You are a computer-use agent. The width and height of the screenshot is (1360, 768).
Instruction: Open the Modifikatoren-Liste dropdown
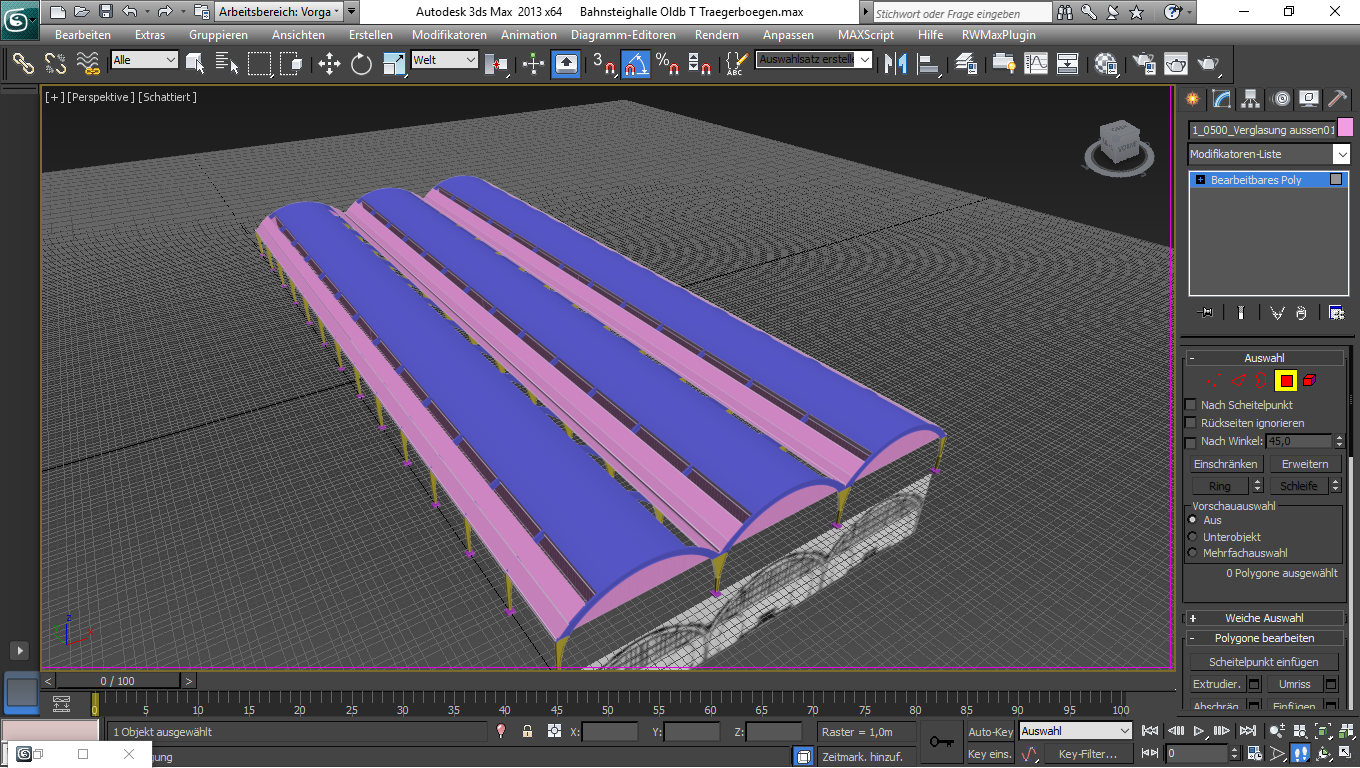tap(1341, 154)
